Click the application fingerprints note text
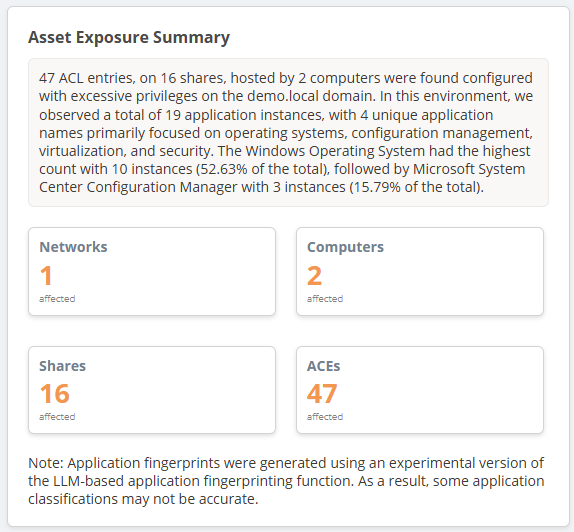This screenshot has width=574, height=532. pyautogui.click(x=286, y=481)
